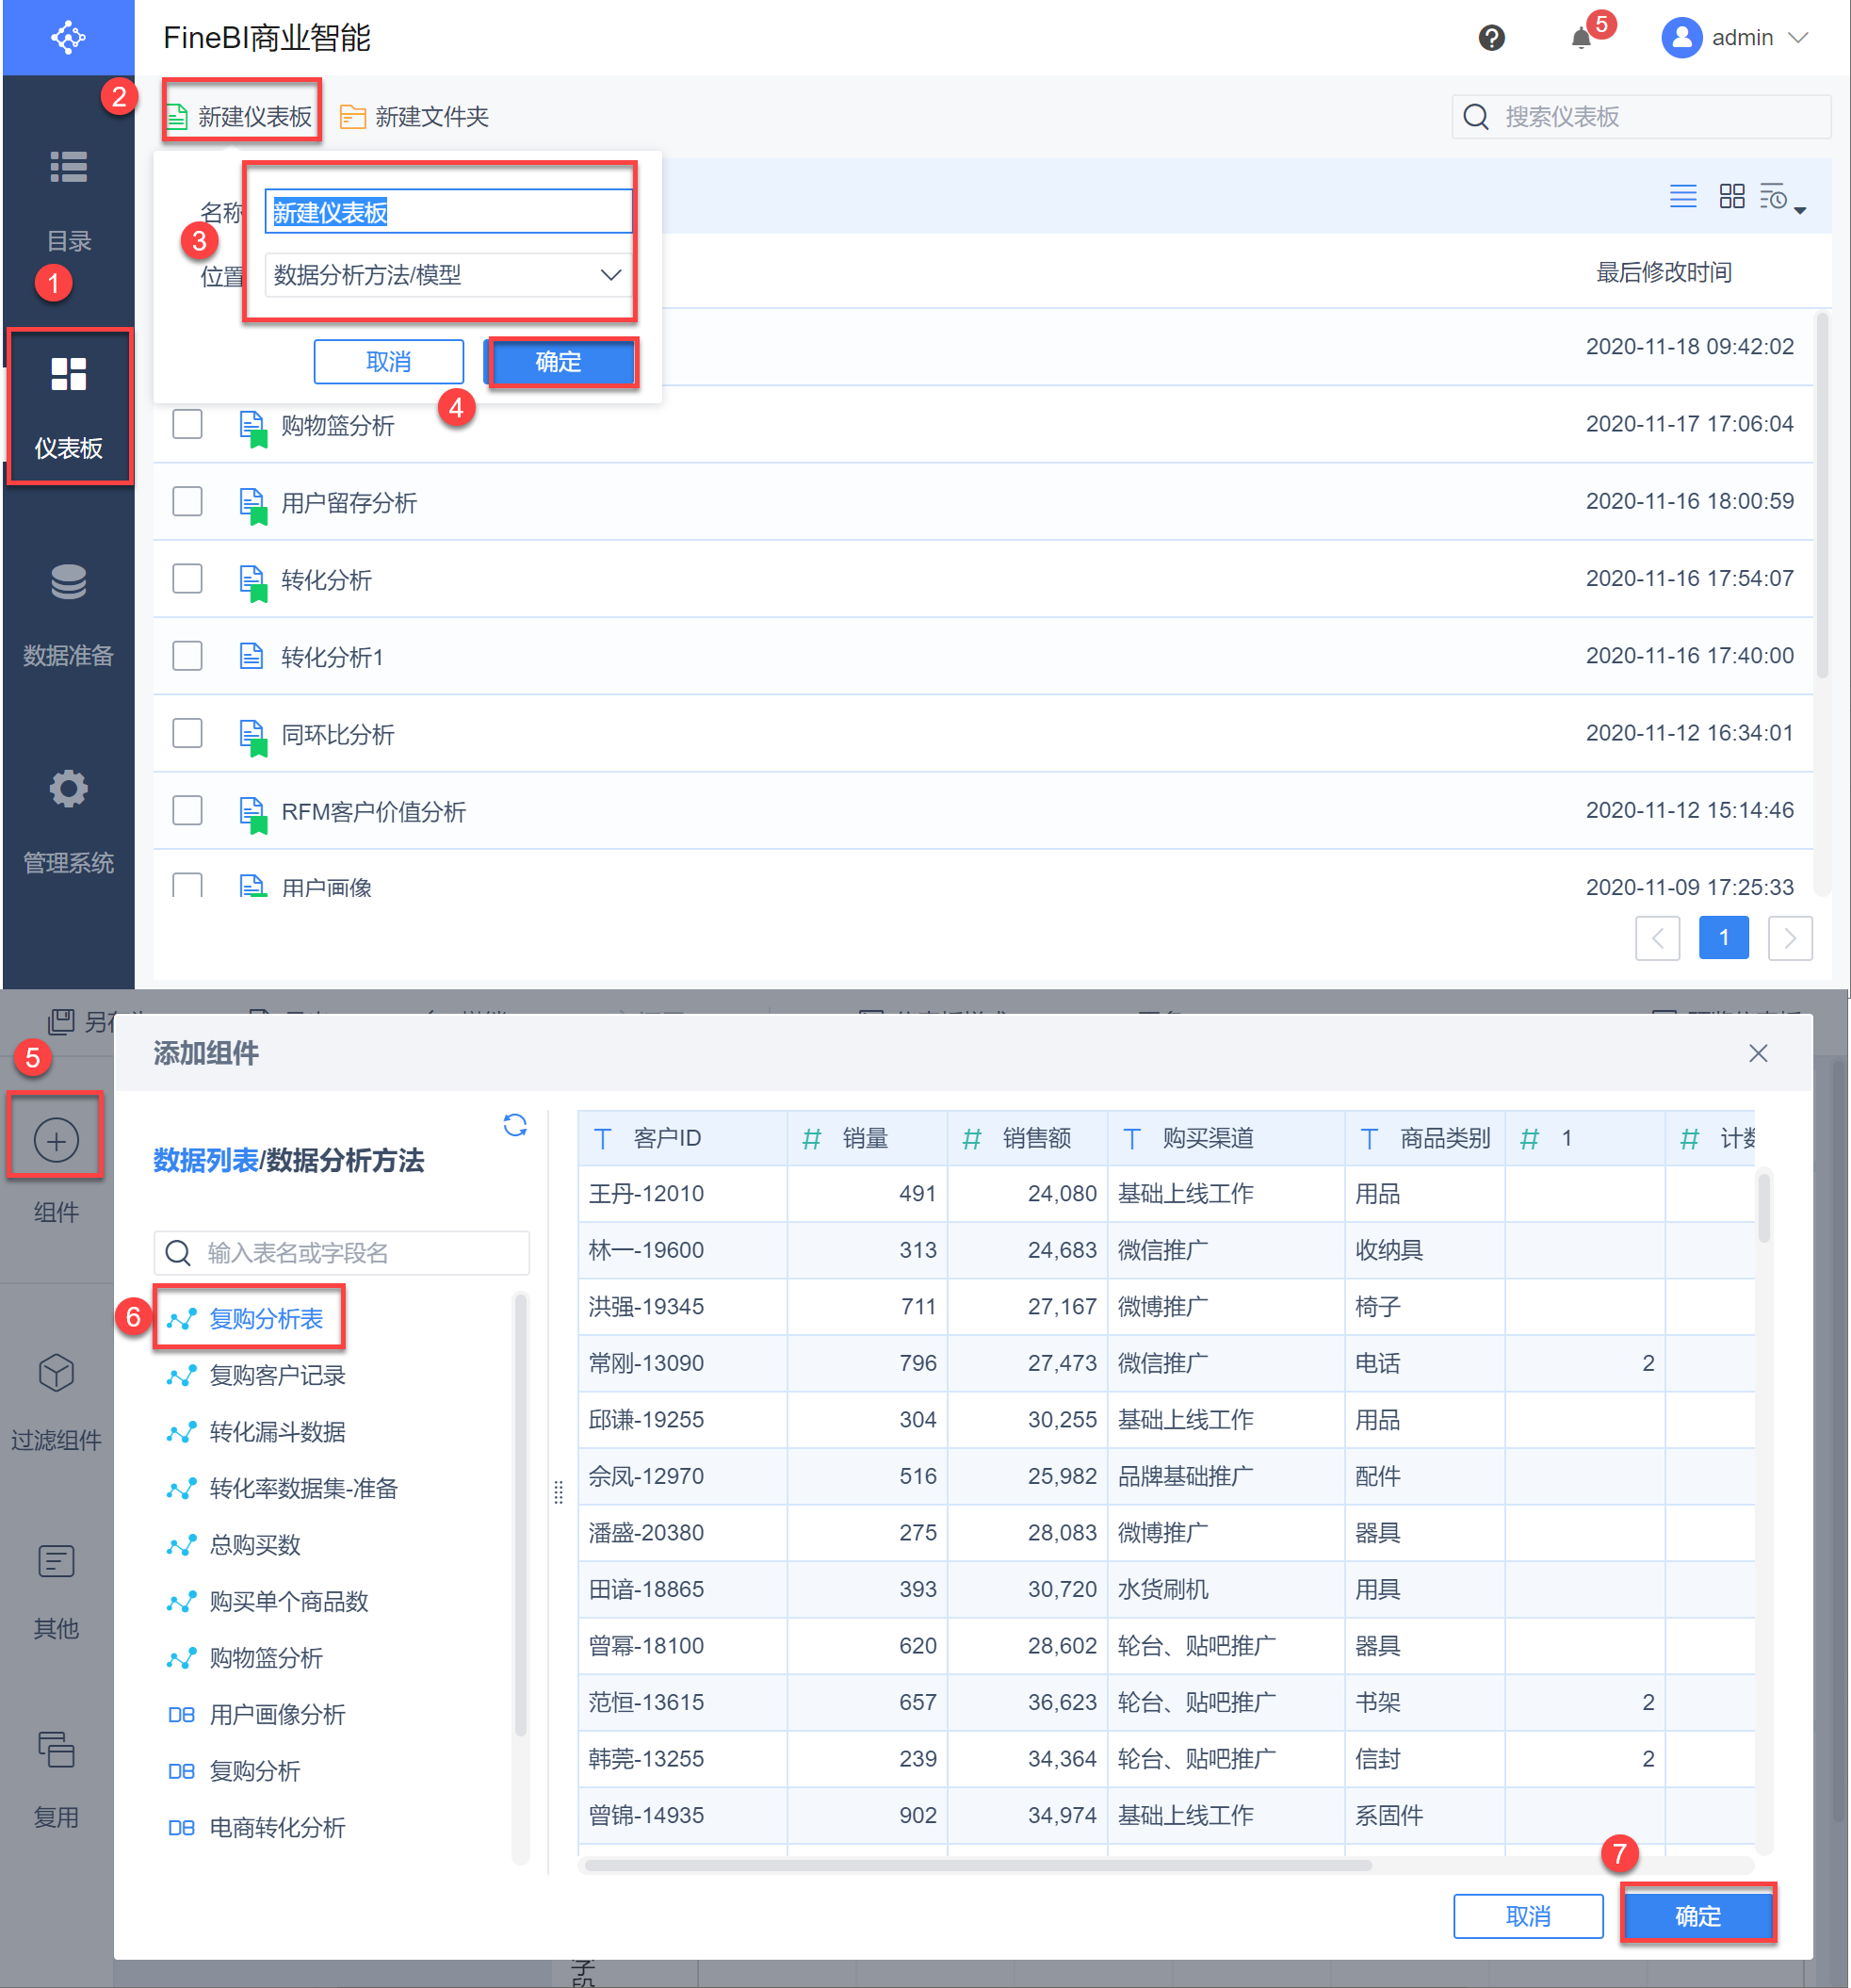
Task: Check the 转化分析1 dashboard checkbox
Action: click(x=187, y=656)
